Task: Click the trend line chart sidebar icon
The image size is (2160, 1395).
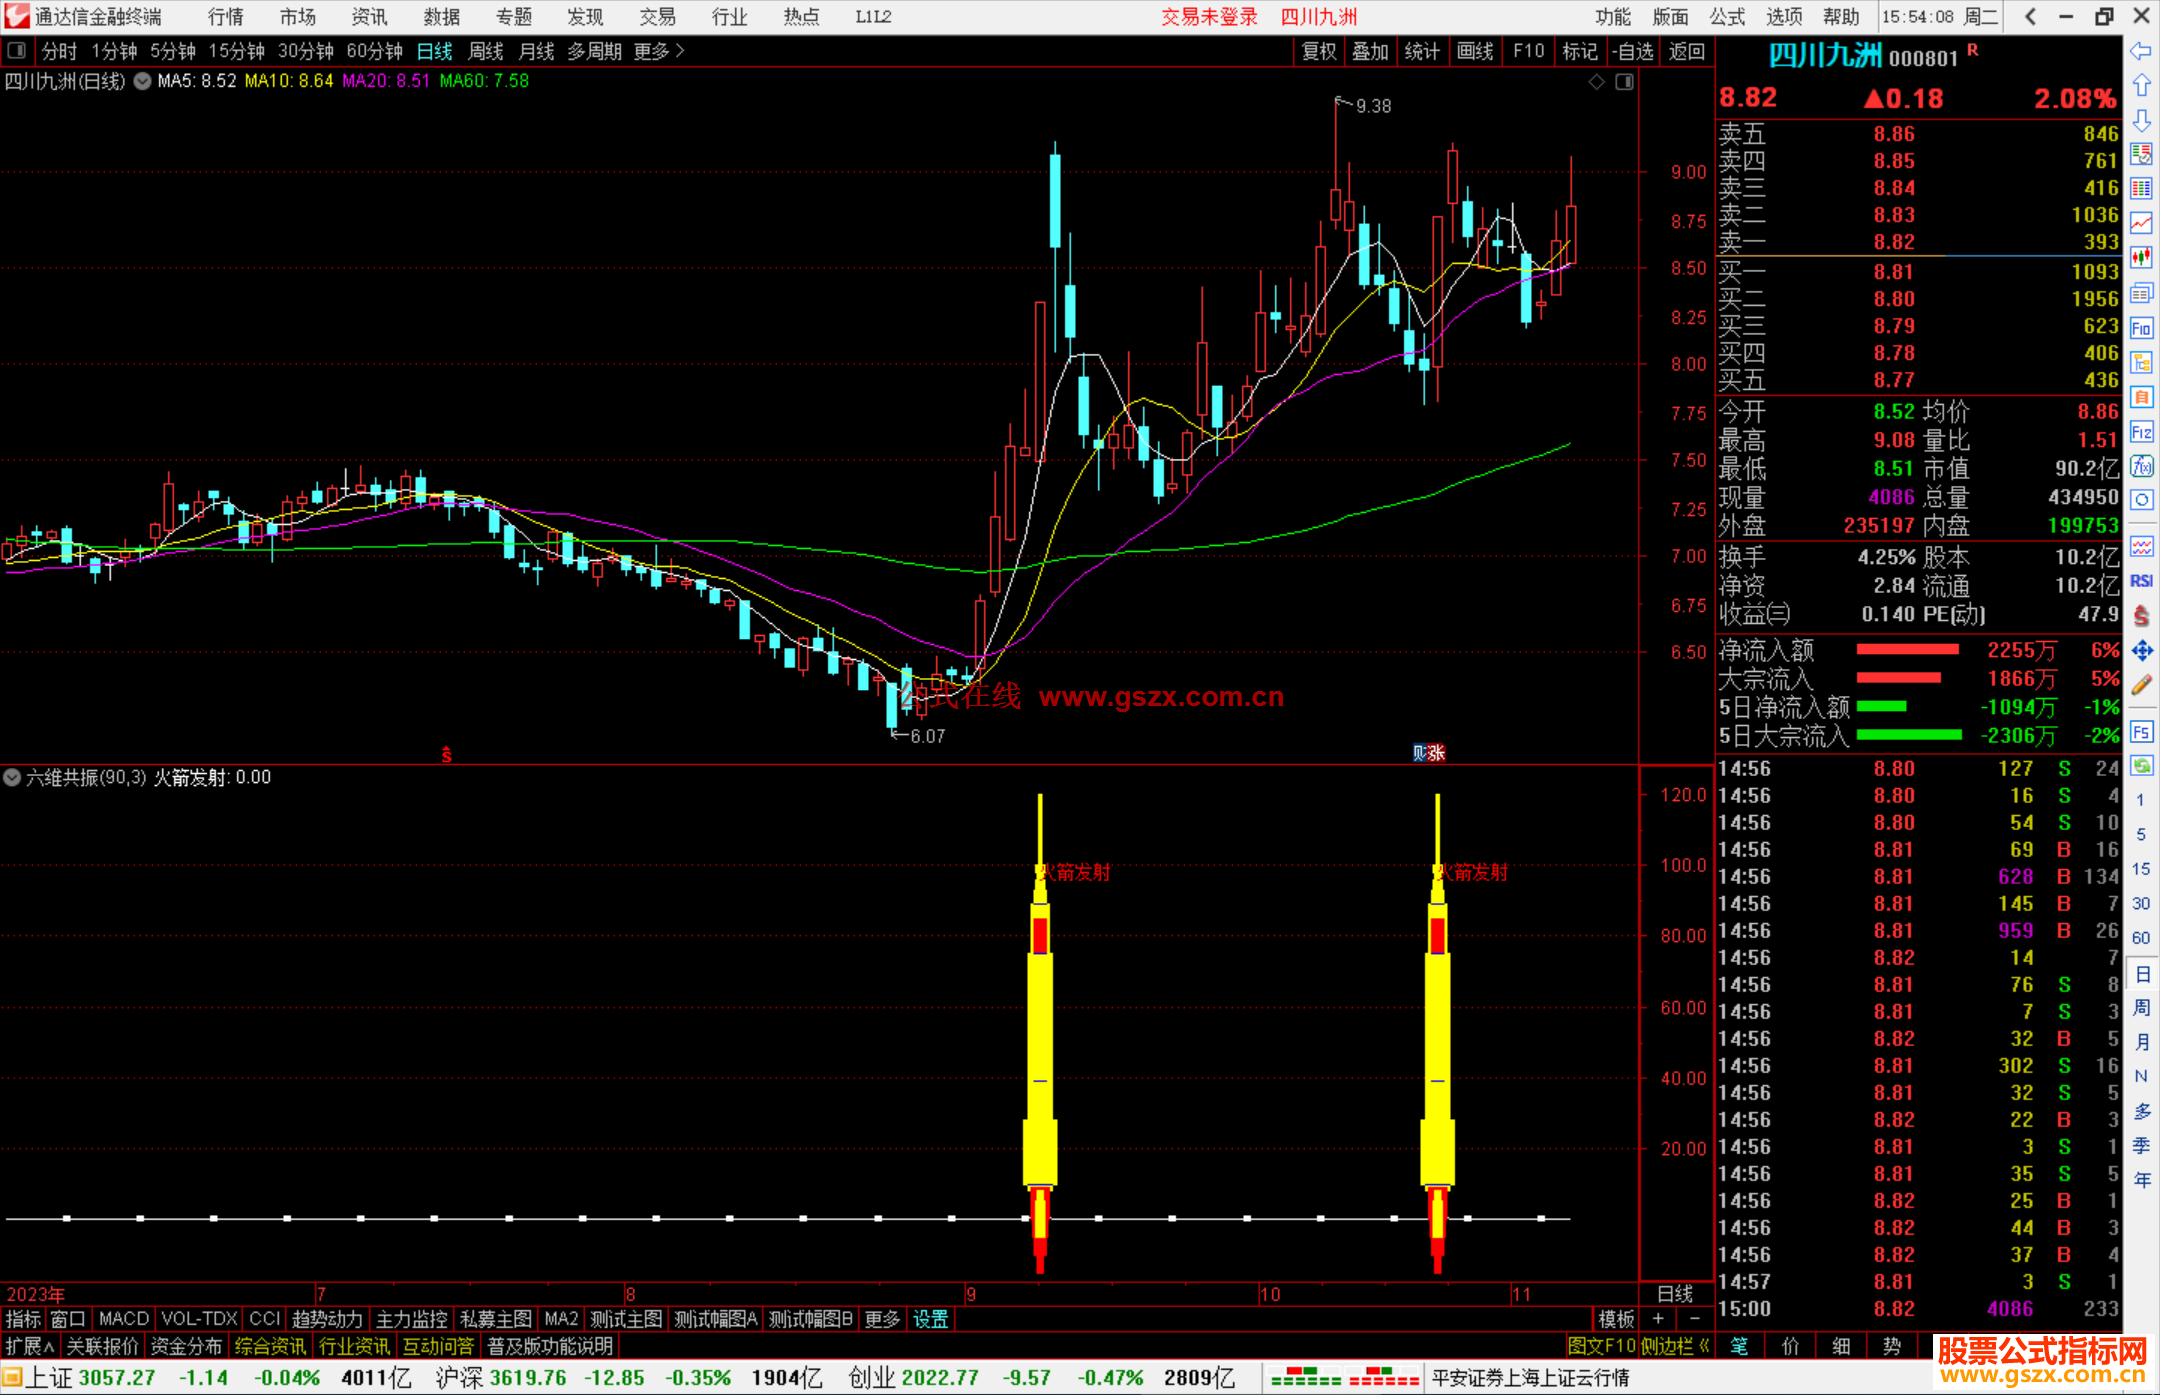Action: tap(2141, 223)
